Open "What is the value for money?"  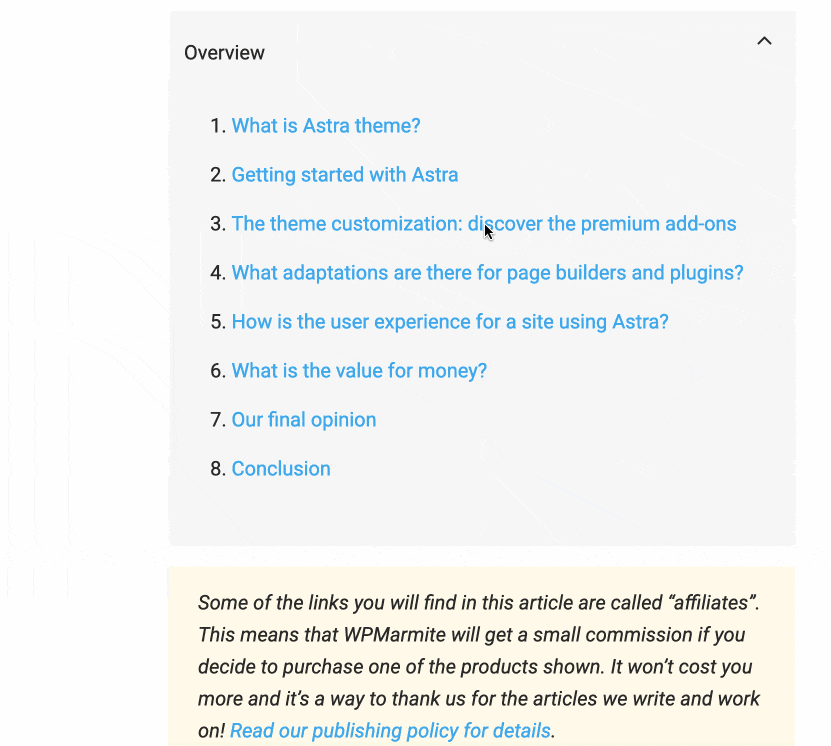pyautogui.click(x=358, y=370)
